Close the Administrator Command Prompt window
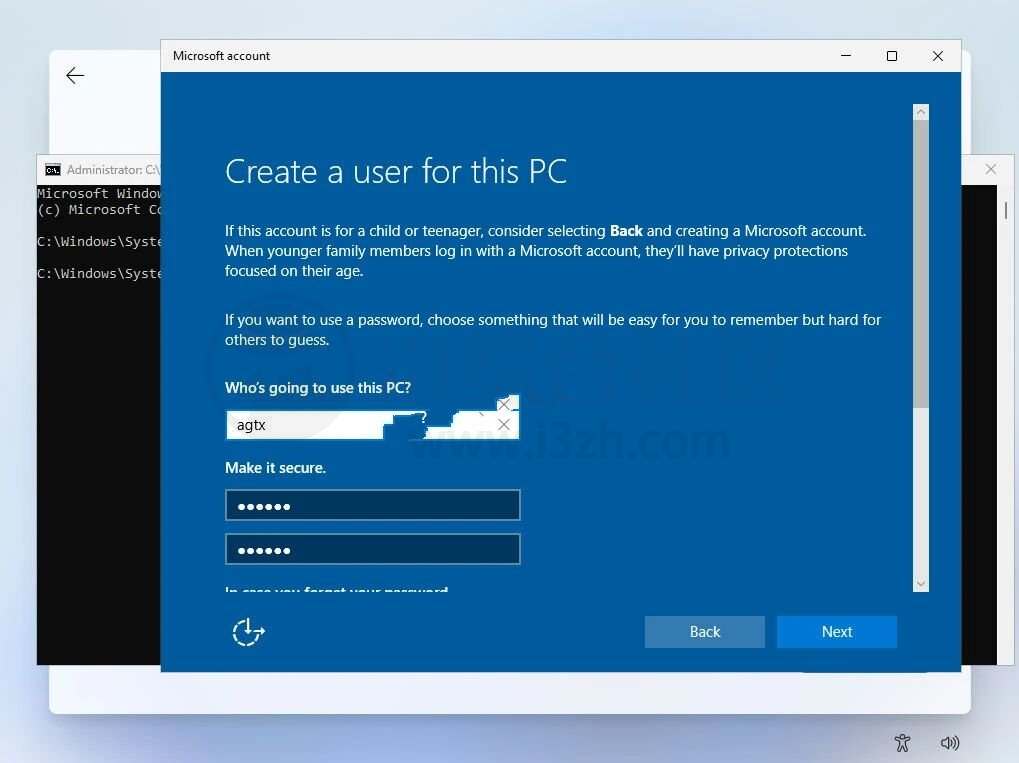Image resolution: width=1019 pixels, height=763 pixels. pos(990,169)
